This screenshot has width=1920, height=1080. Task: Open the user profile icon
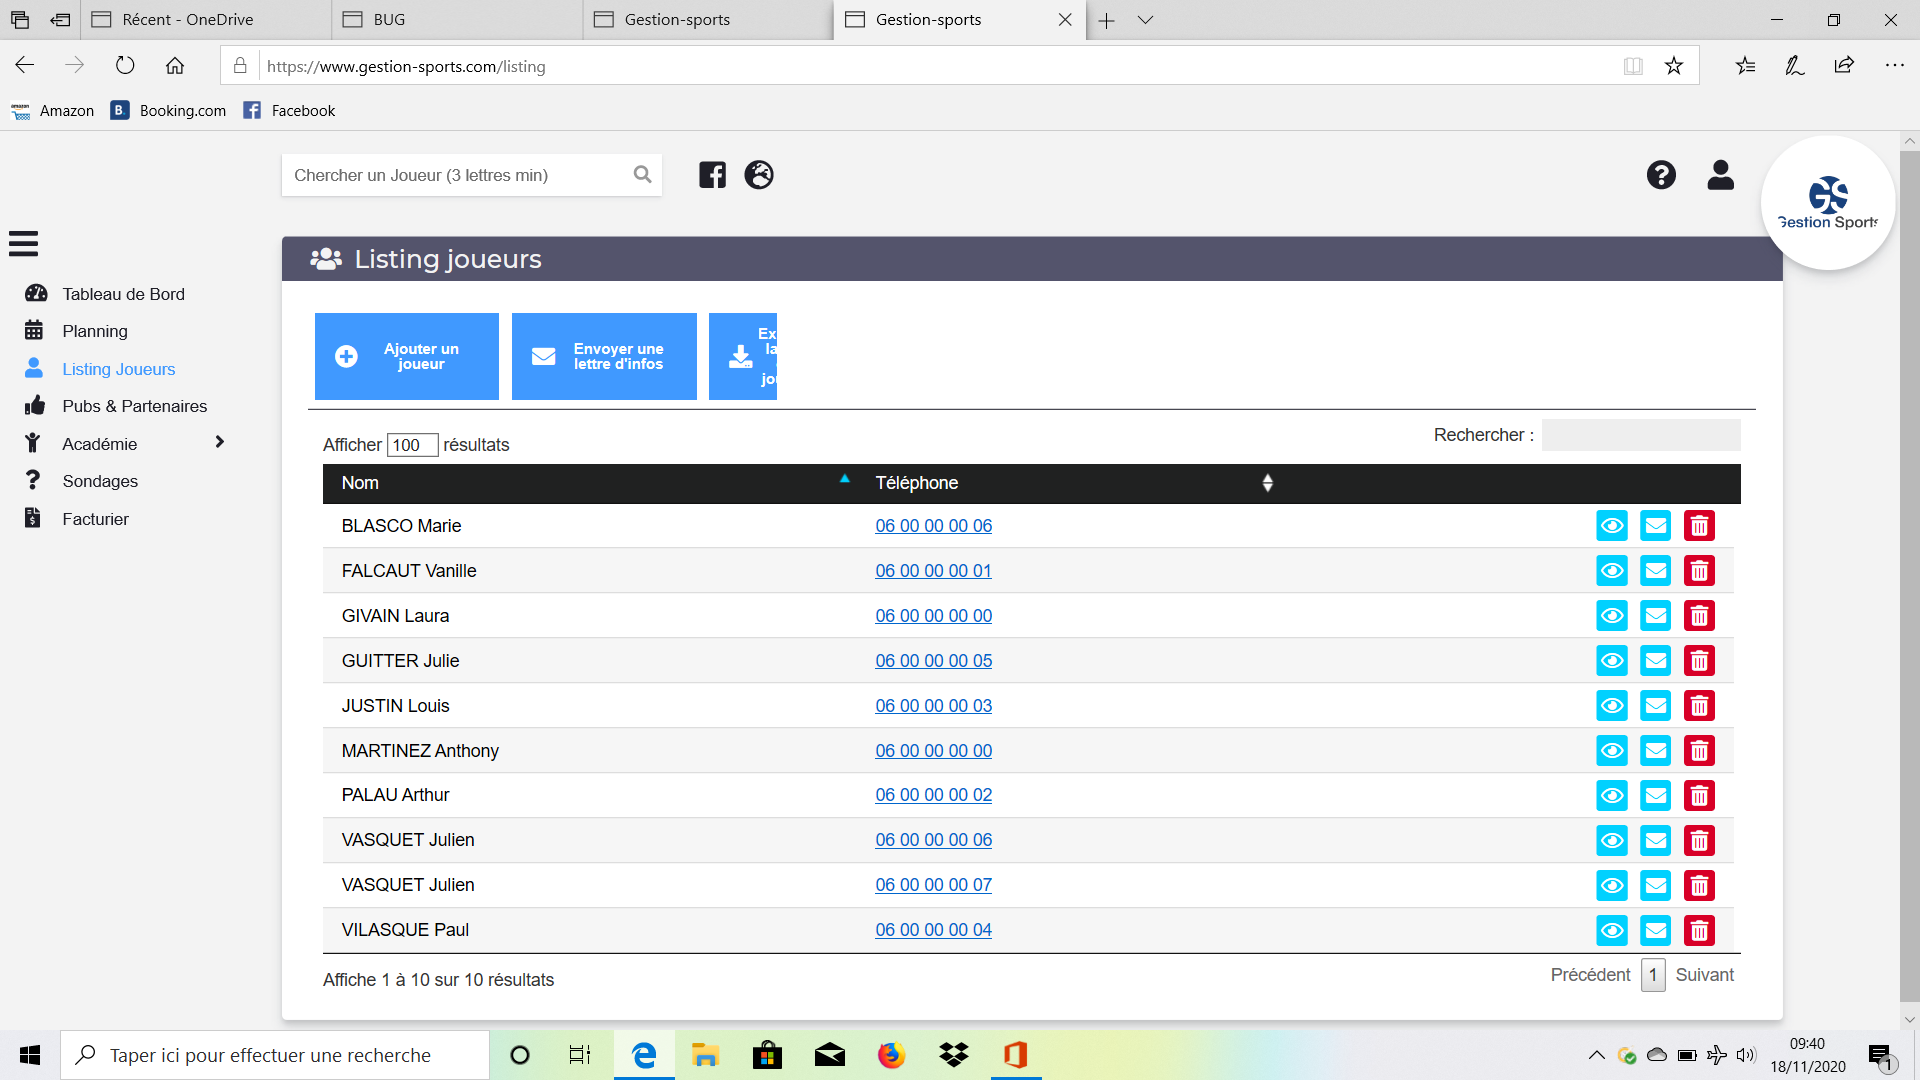(x=1720, y=175)
